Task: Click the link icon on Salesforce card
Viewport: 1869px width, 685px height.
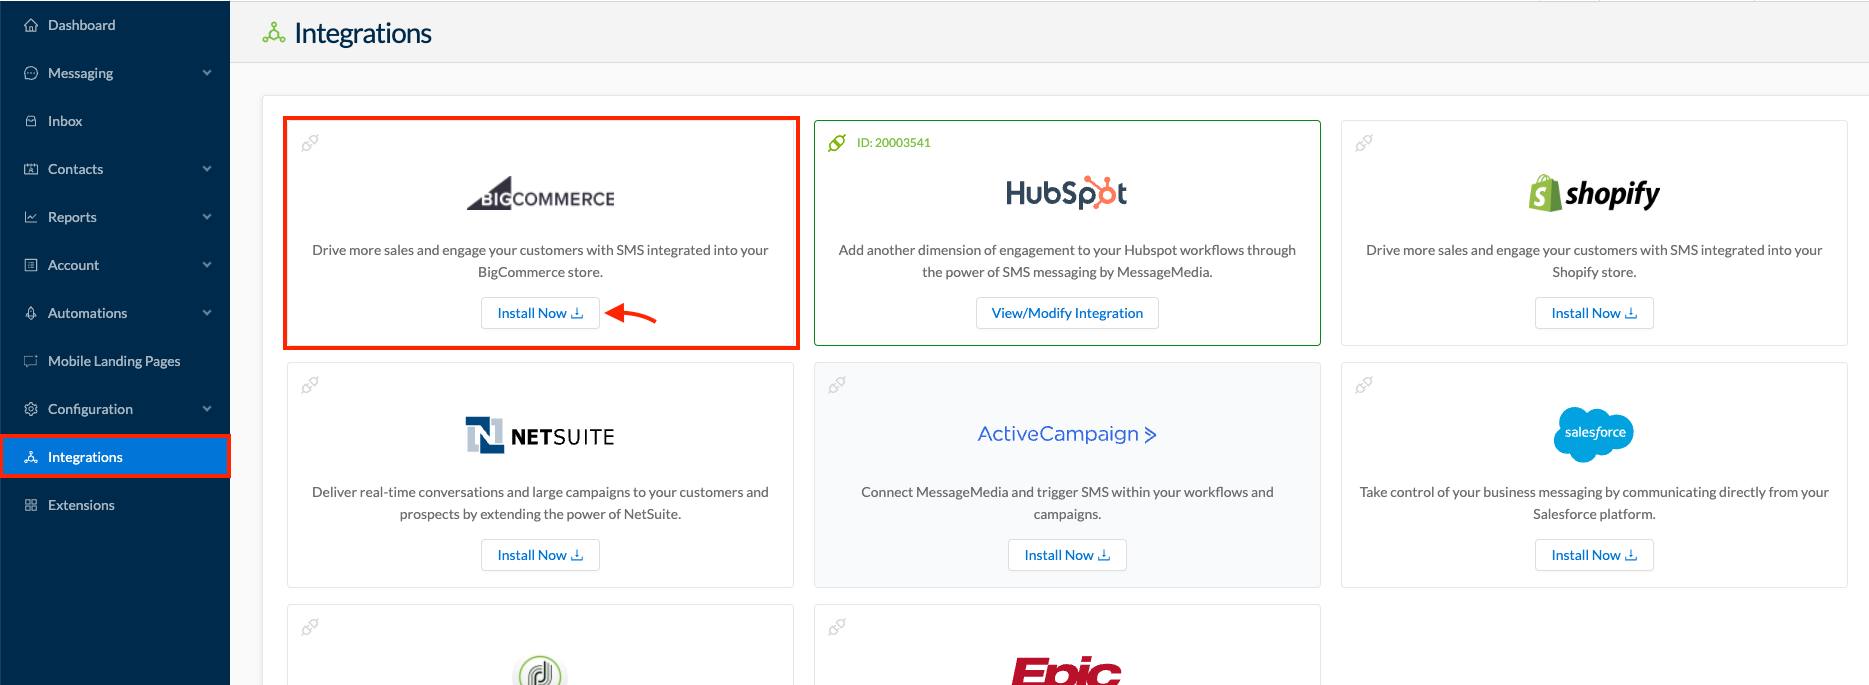Action: click(1364, 385)
